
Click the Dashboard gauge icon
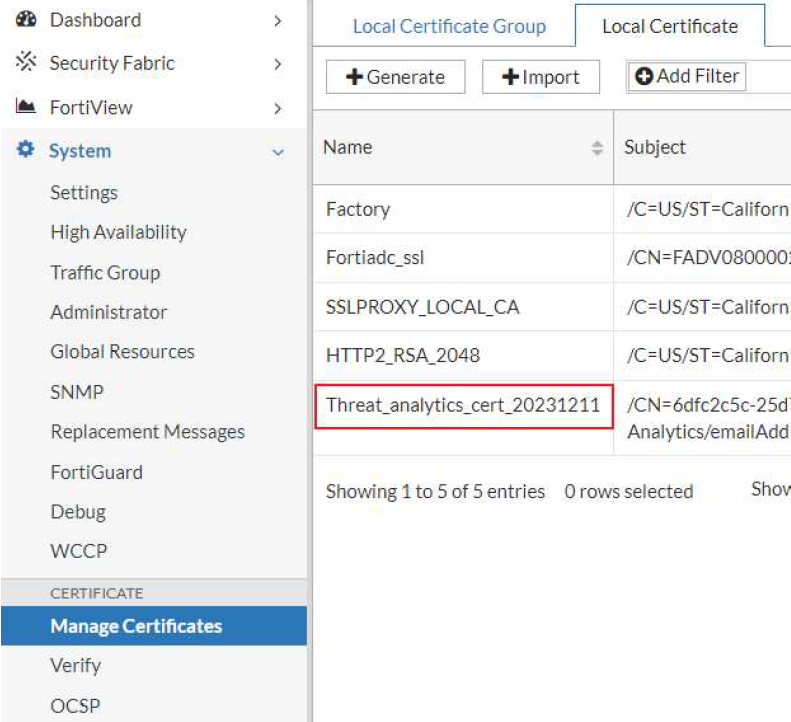[x=27, y=20]
